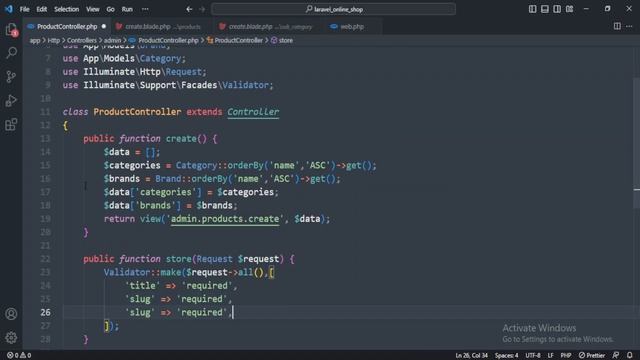Screen dimensions: 640x360
Task: Select the app breadcrumb segment
Action: pos(35,40)
